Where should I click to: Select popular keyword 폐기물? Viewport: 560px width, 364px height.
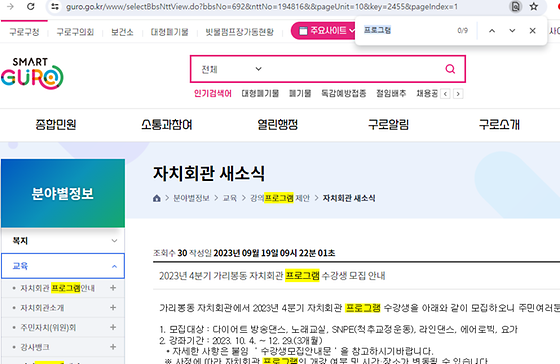tap(300, 94)
